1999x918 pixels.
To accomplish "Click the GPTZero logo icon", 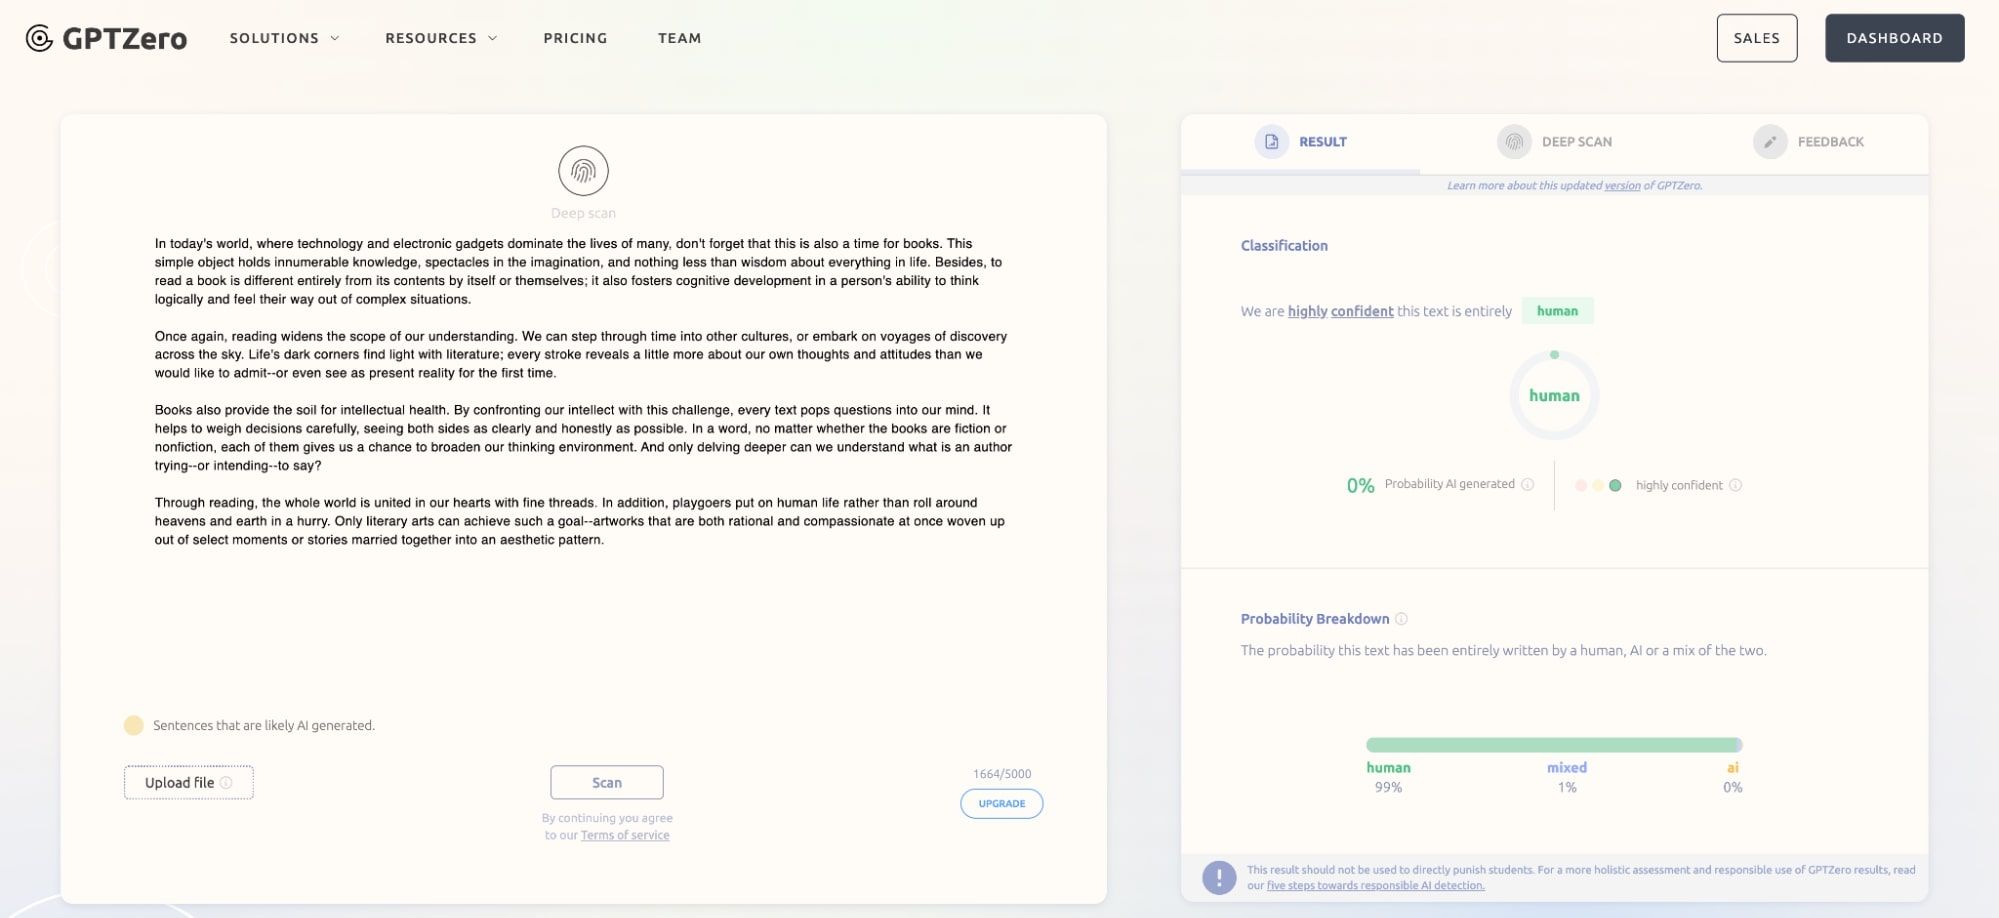I will click(x=39, y=38).
